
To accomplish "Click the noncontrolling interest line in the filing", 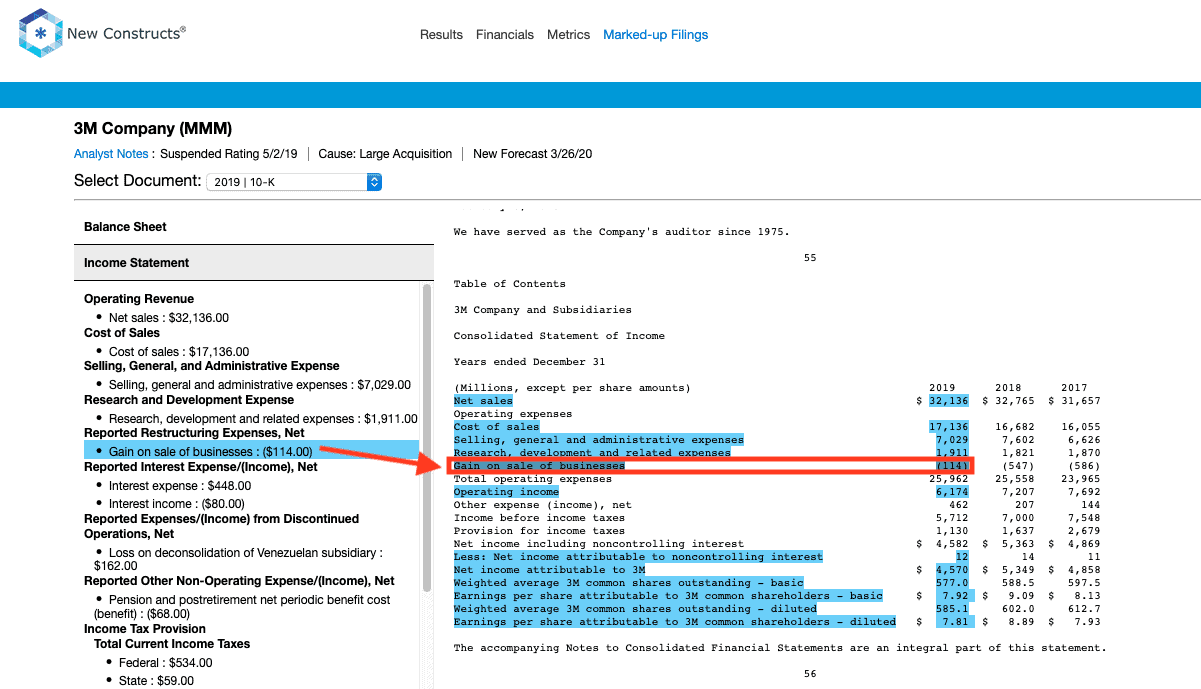I will (x=638, y=557).
